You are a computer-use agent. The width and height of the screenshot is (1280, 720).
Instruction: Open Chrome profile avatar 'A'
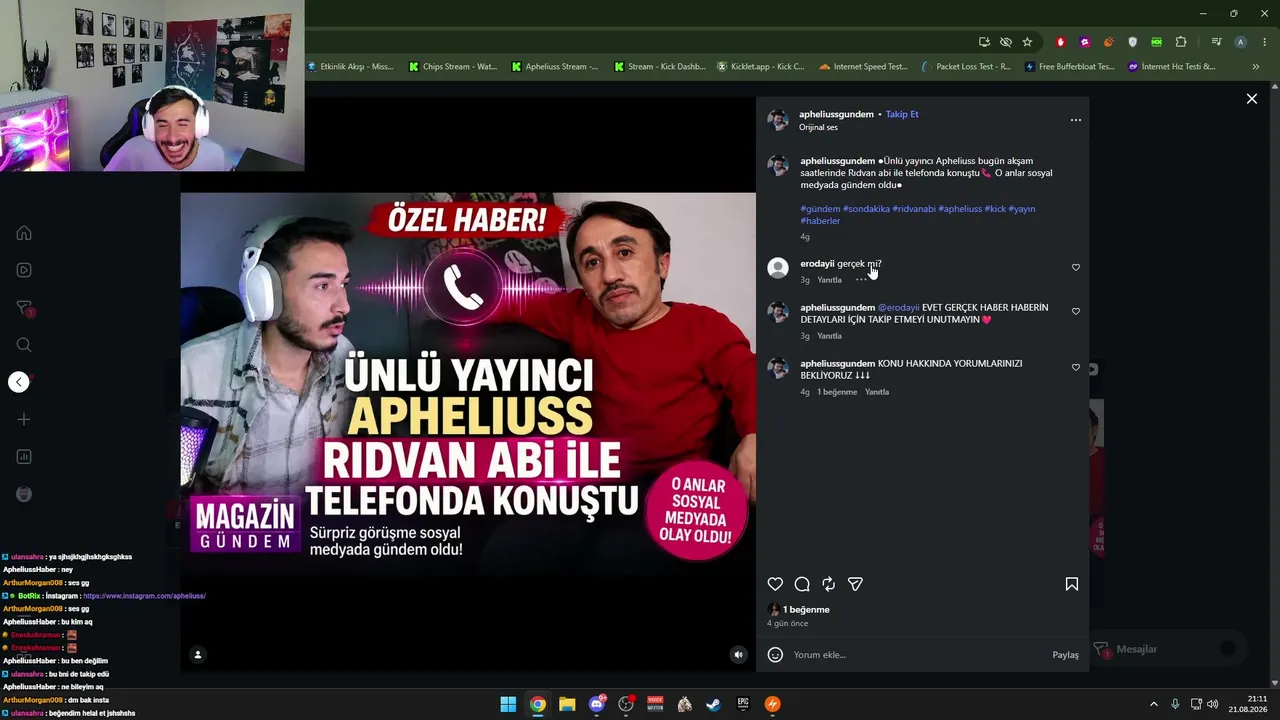1240,42
